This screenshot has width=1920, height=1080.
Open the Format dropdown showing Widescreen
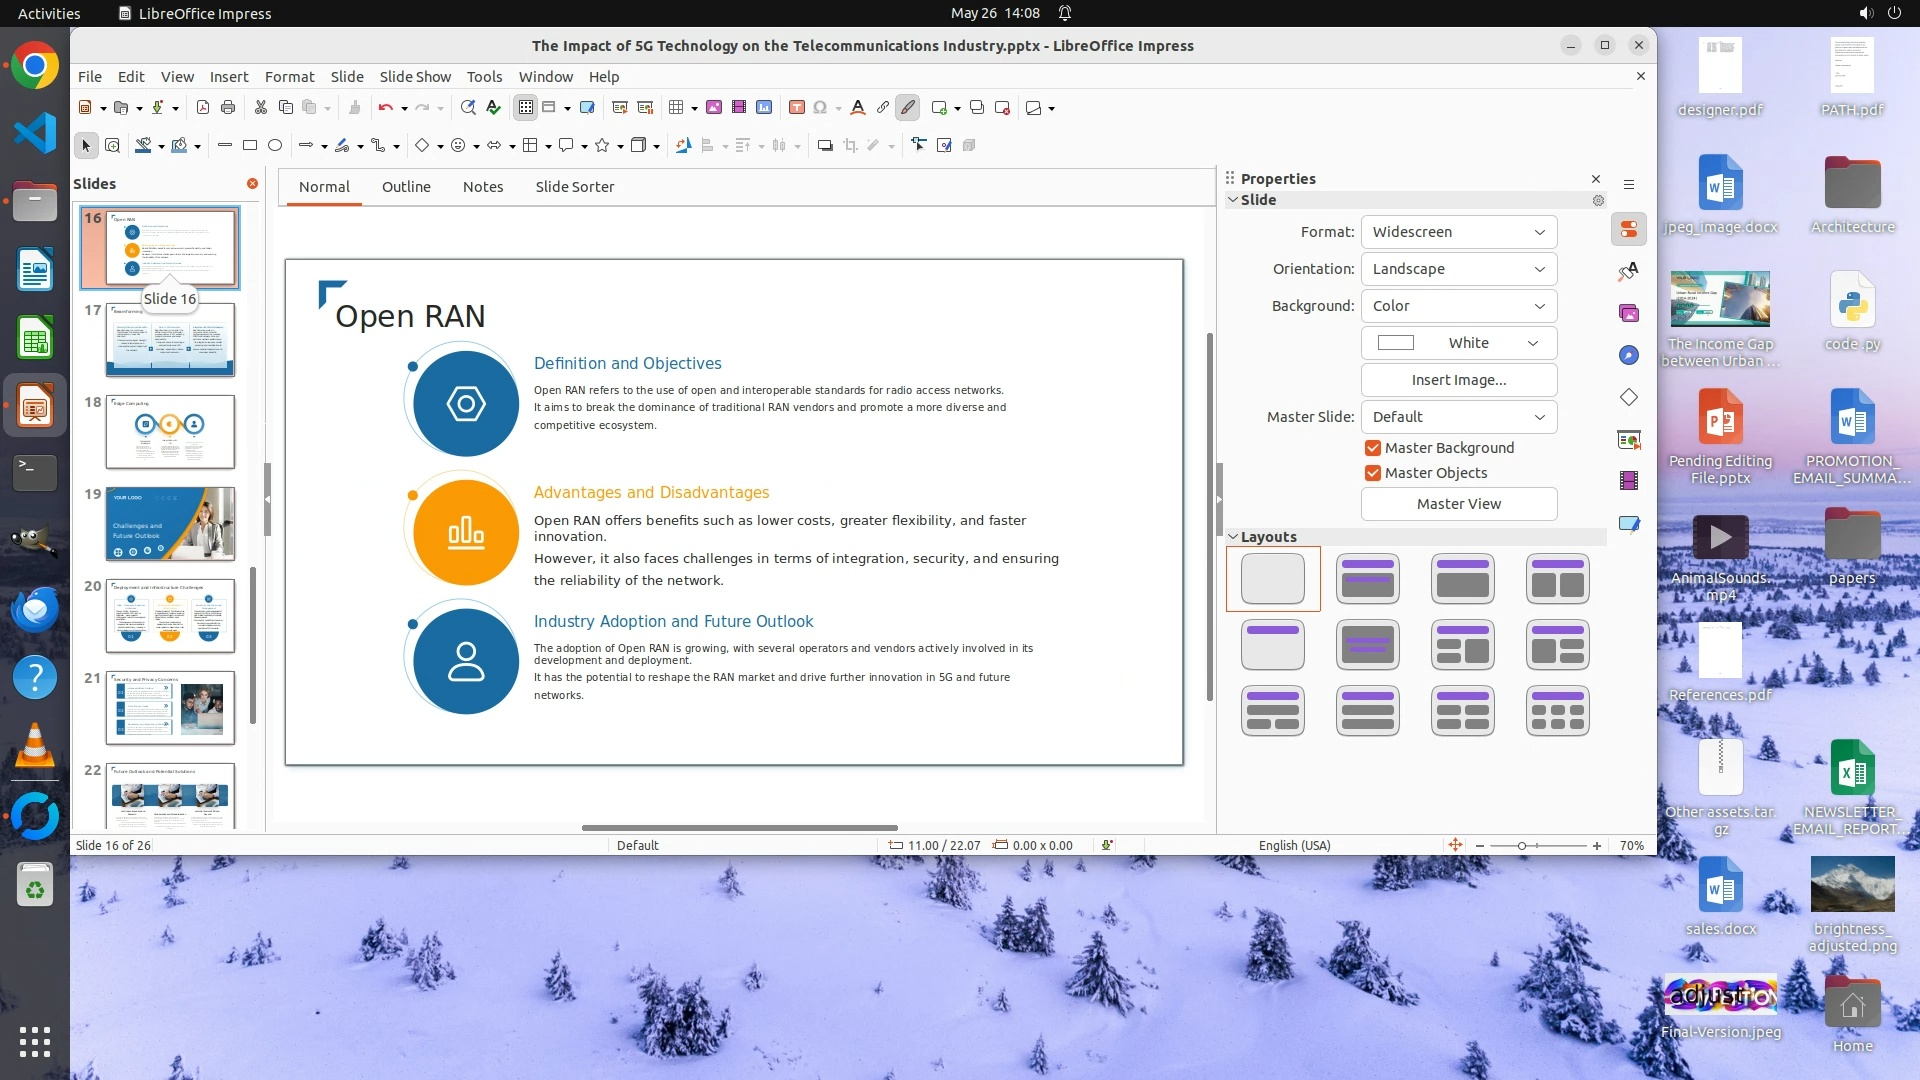[1458, 232]
